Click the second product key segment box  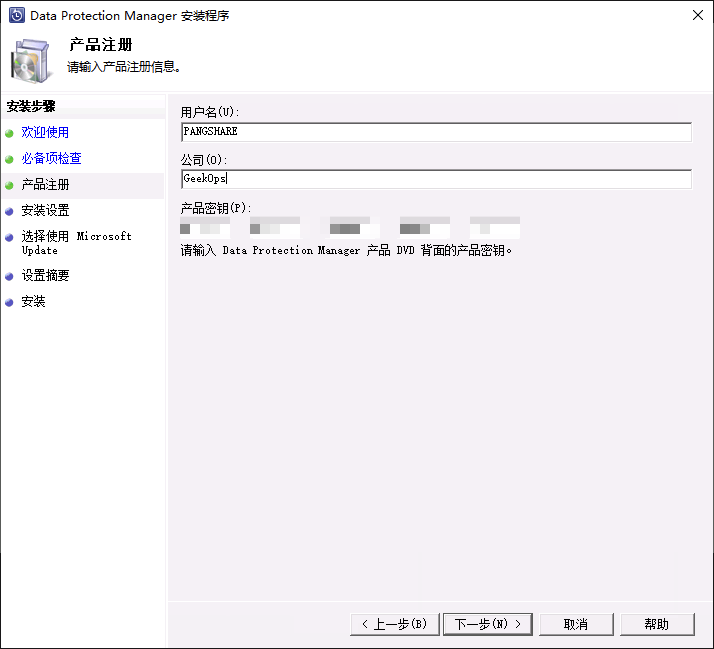[275, 228]
